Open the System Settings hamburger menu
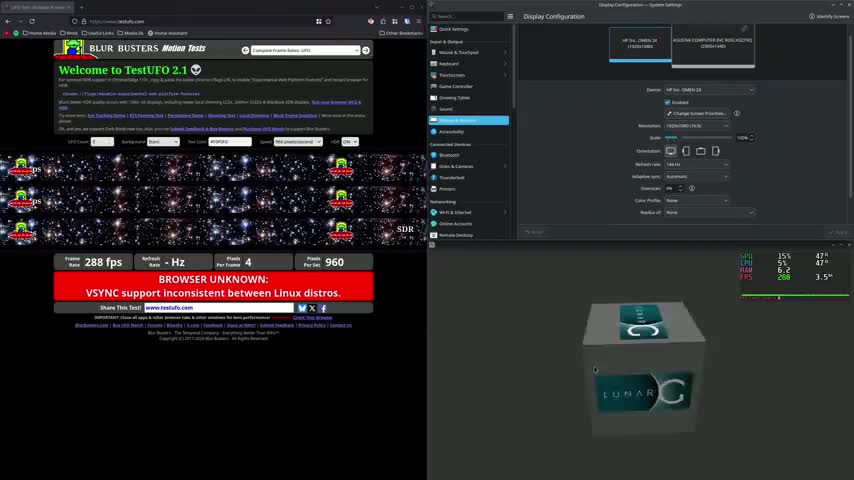 point(510,16)
